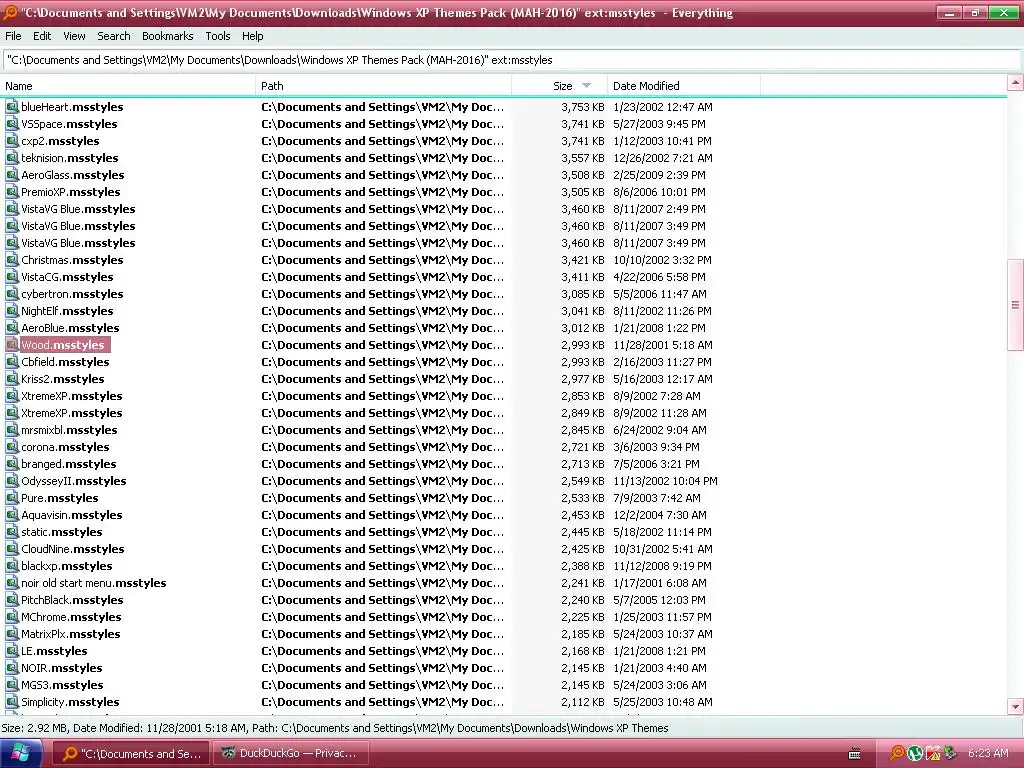
Task: Open the View menu
Action: (74, 36)
